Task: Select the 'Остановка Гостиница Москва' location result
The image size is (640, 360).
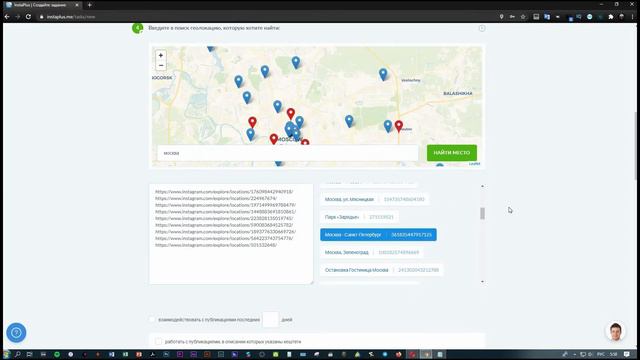Action: pos(382,270)
